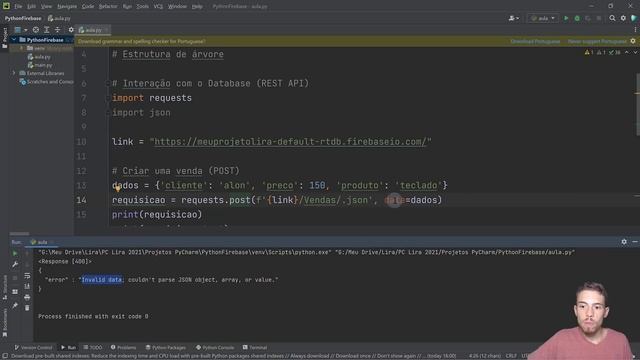Collapse the PythonFirebase project root
Screen dimensions: 640x360
(14, 40)
